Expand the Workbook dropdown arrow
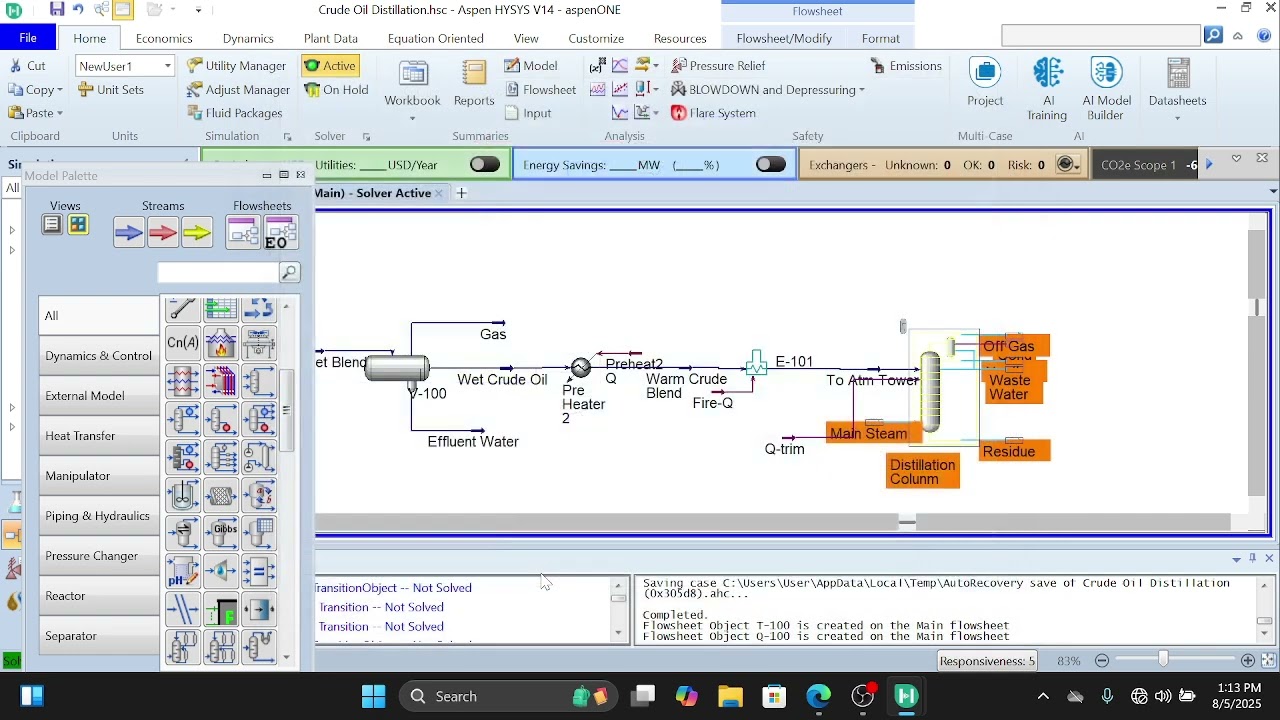 click(412, 118)
